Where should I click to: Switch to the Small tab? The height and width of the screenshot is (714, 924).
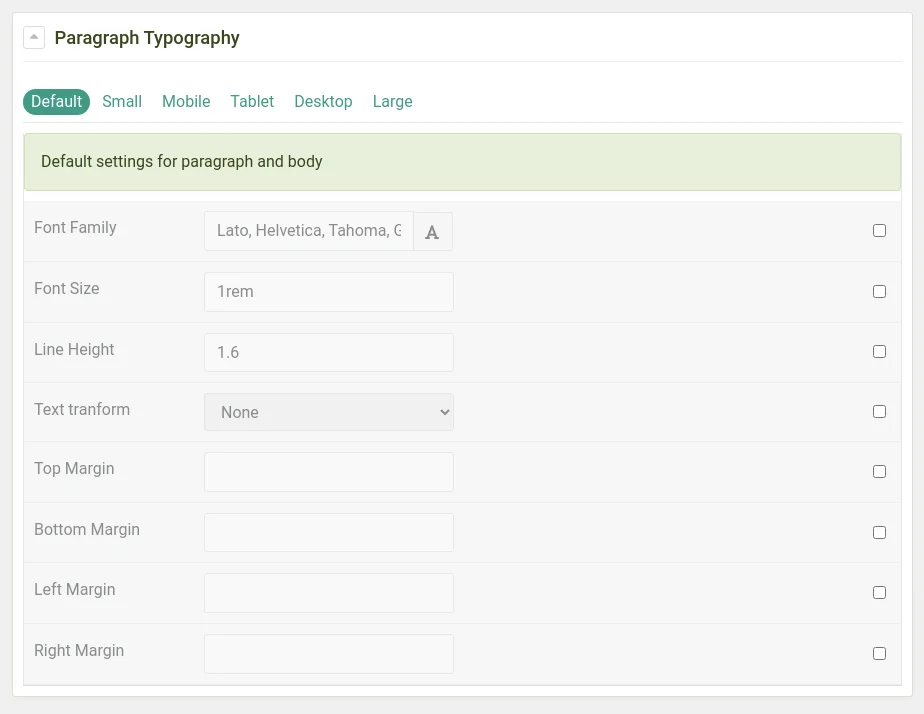click(122, 101)
